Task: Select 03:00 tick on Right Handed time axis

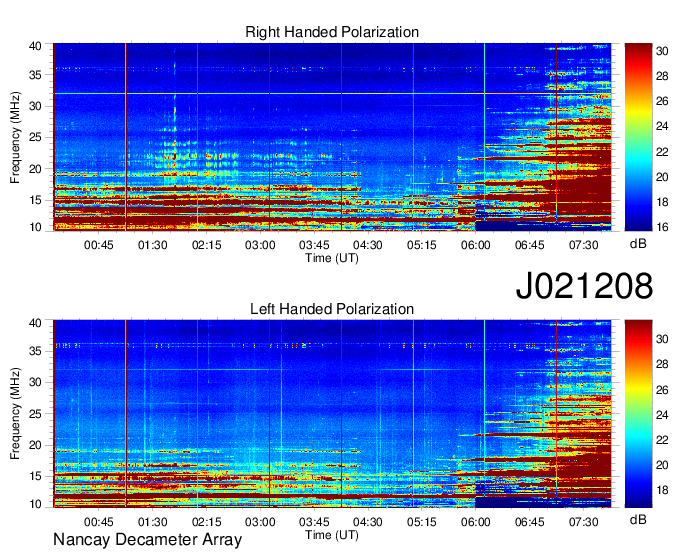Action: tap(260, 245)
